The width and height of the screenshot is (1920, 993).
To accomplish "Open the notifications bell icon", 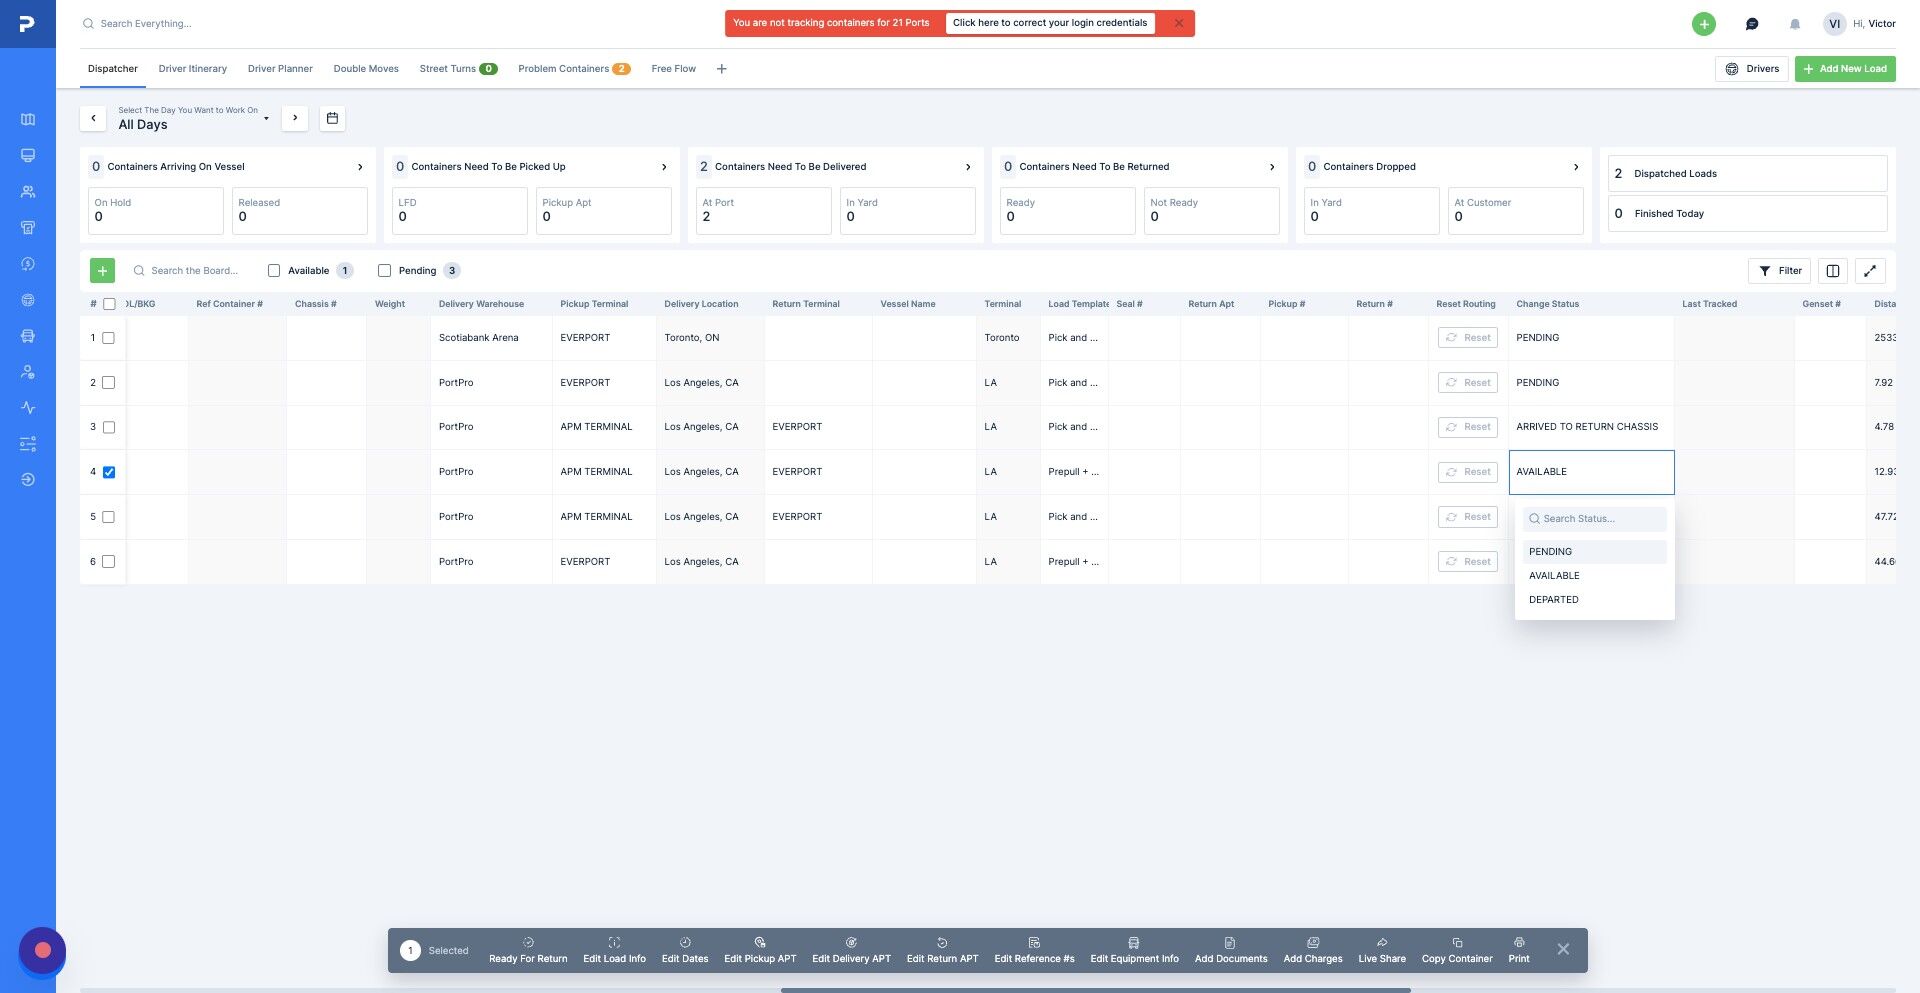I will [1794, 24].
